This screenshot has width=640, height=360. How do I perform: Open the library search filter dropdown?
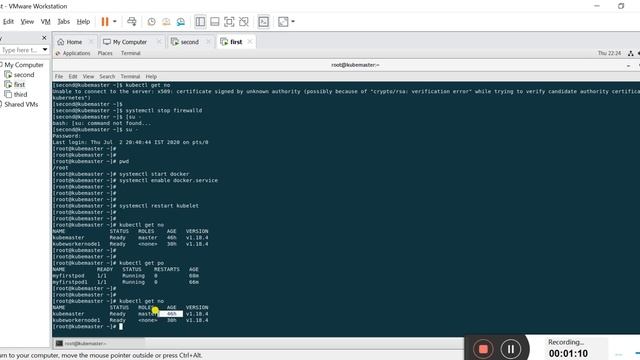click(x=45, y=50)
